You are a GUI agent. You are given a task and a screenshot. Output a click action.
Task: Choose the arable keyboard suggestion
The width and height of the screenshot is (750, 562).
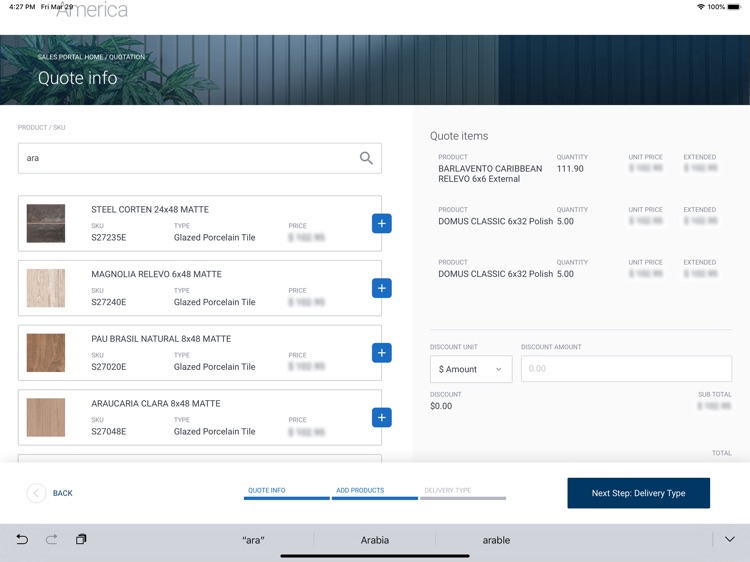pyautogui.click(x=496, y=540)
